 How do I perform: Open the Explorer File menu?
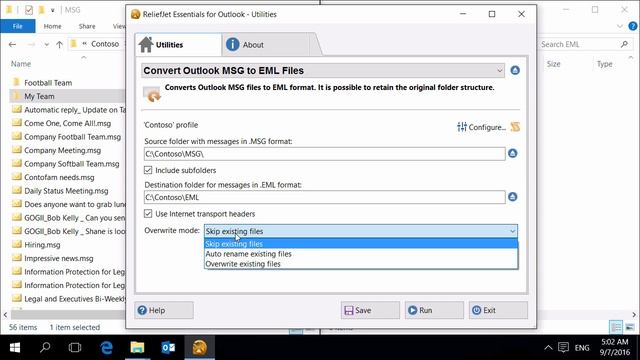(18, 26)
